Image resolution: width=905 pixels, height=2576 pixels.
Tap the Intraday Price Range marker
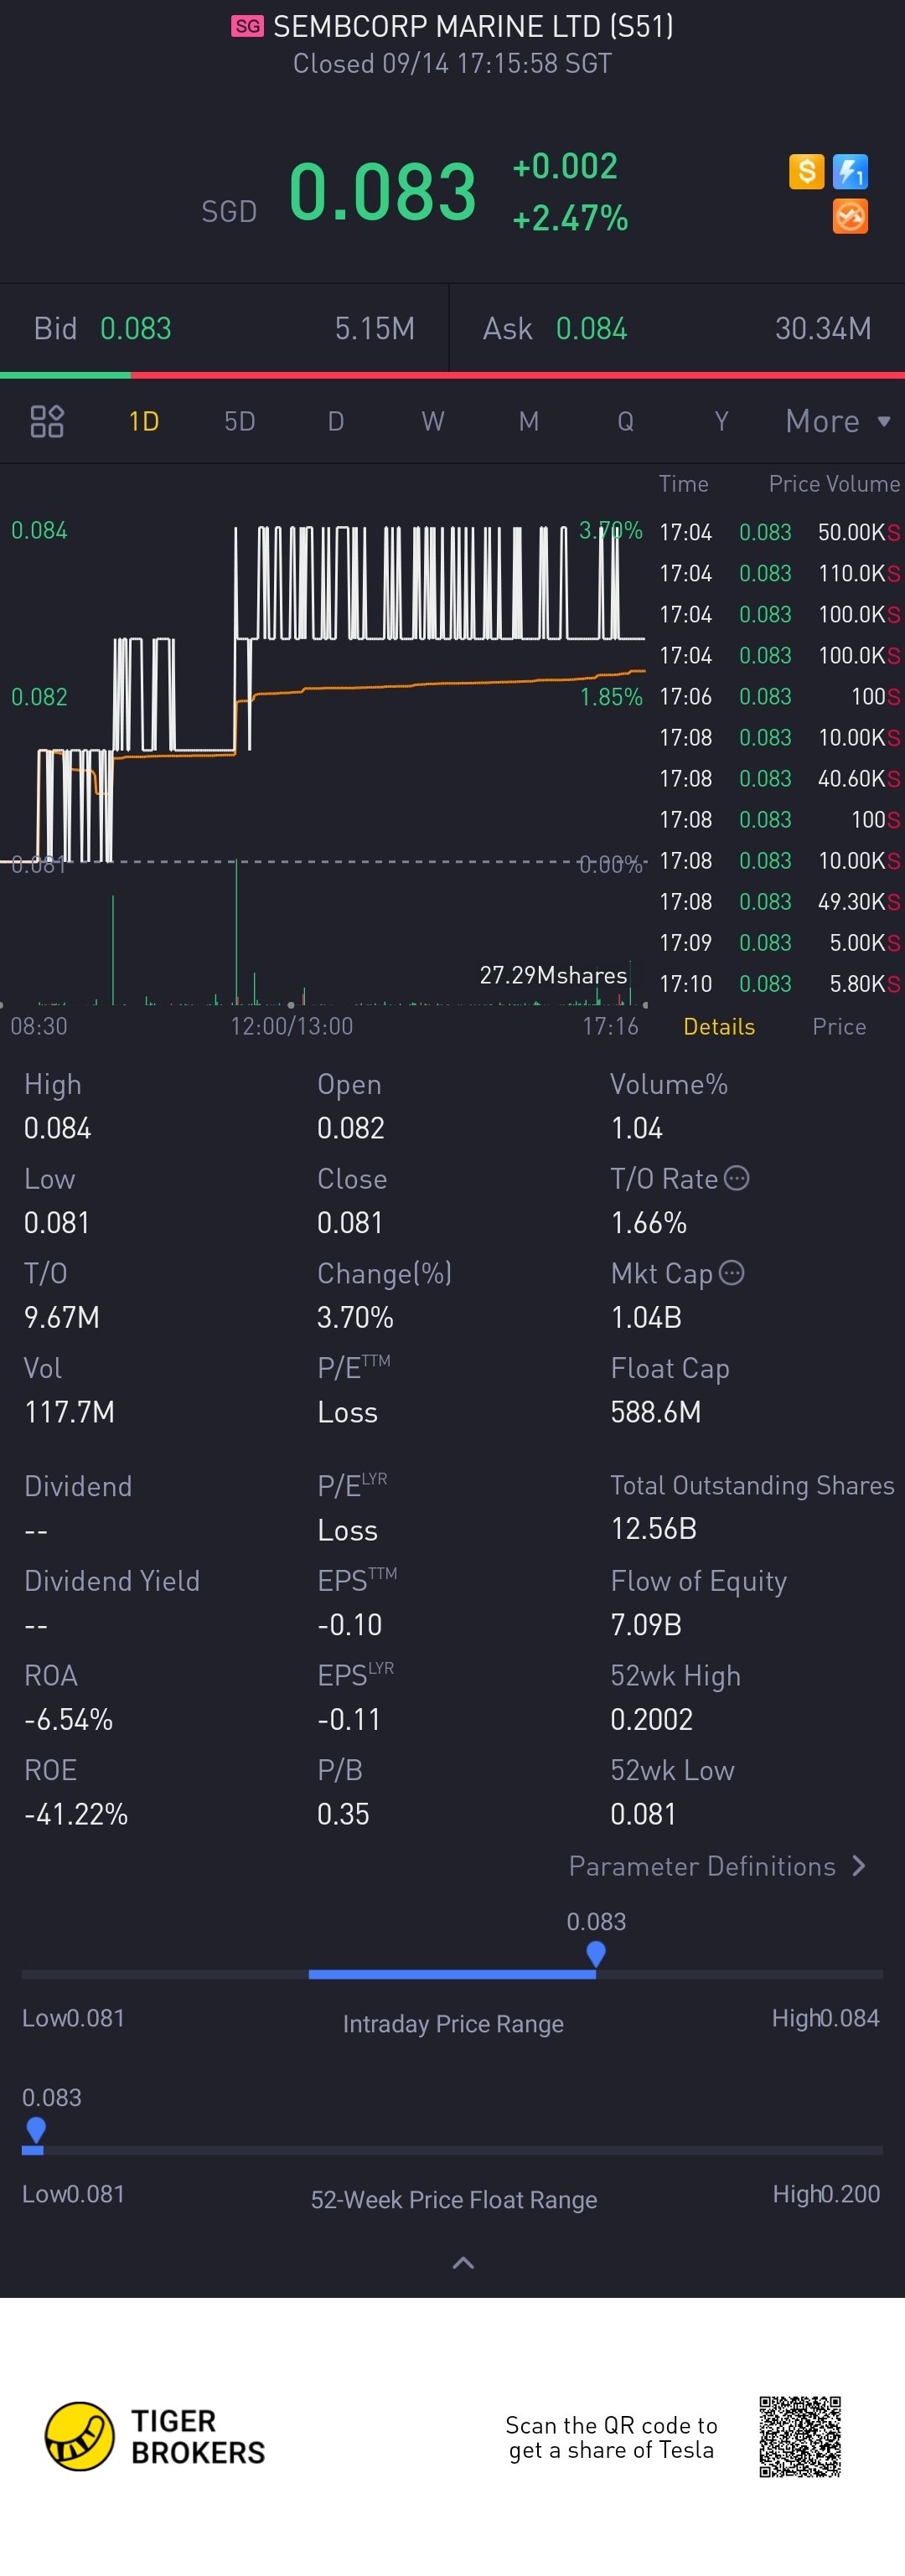click(x=596, y=1953)
